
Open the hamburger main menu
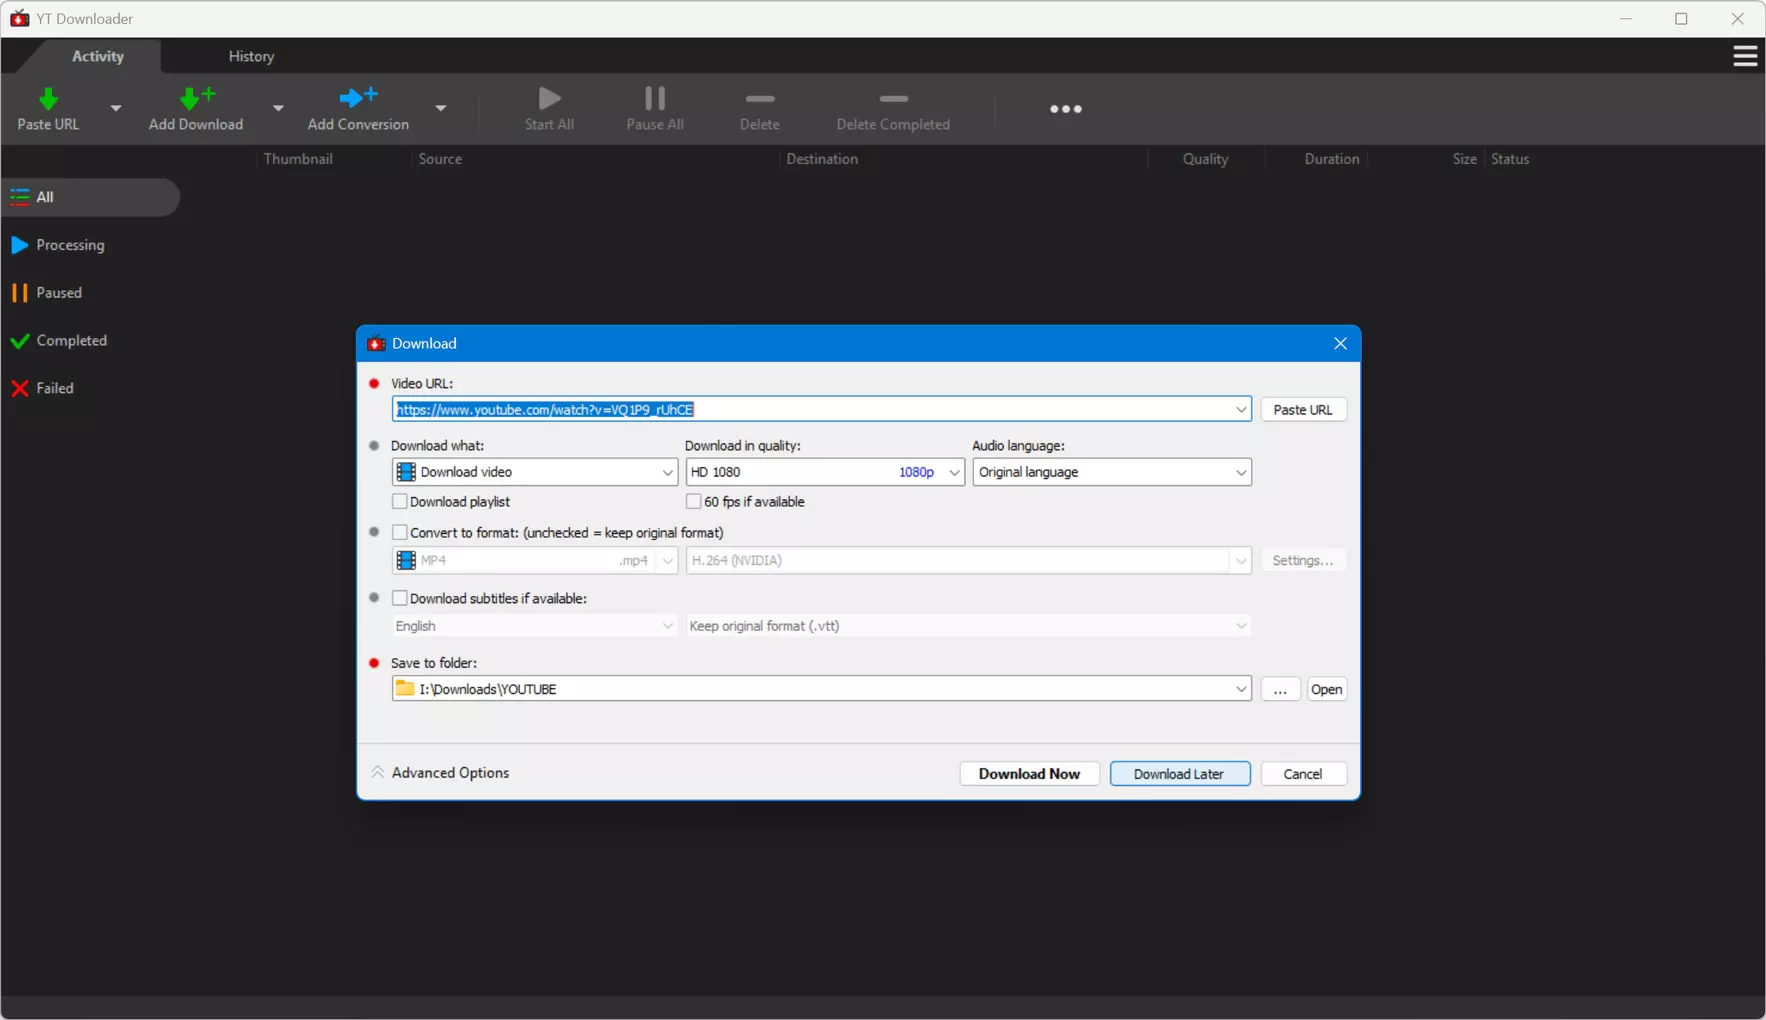pyautogui.click(x=1745, y=56)
